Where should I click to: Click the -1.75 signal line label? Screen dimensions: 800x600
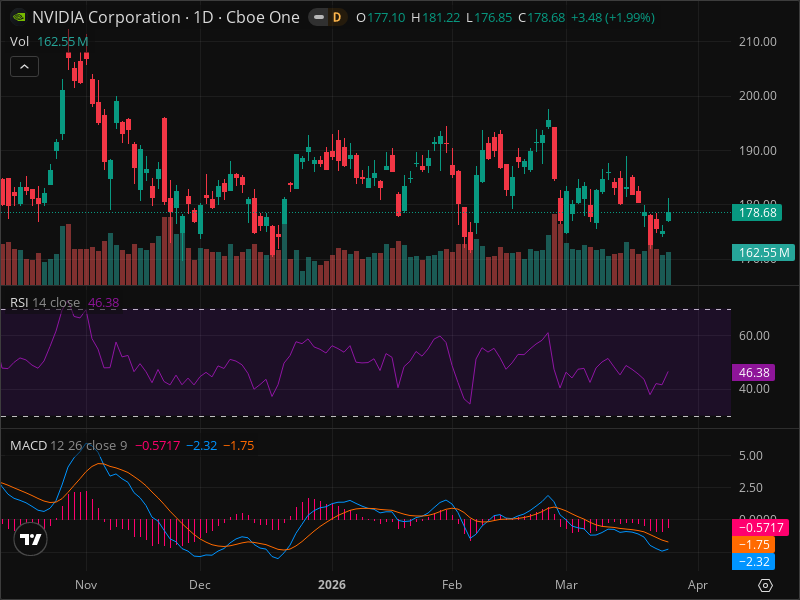point(754,545)
